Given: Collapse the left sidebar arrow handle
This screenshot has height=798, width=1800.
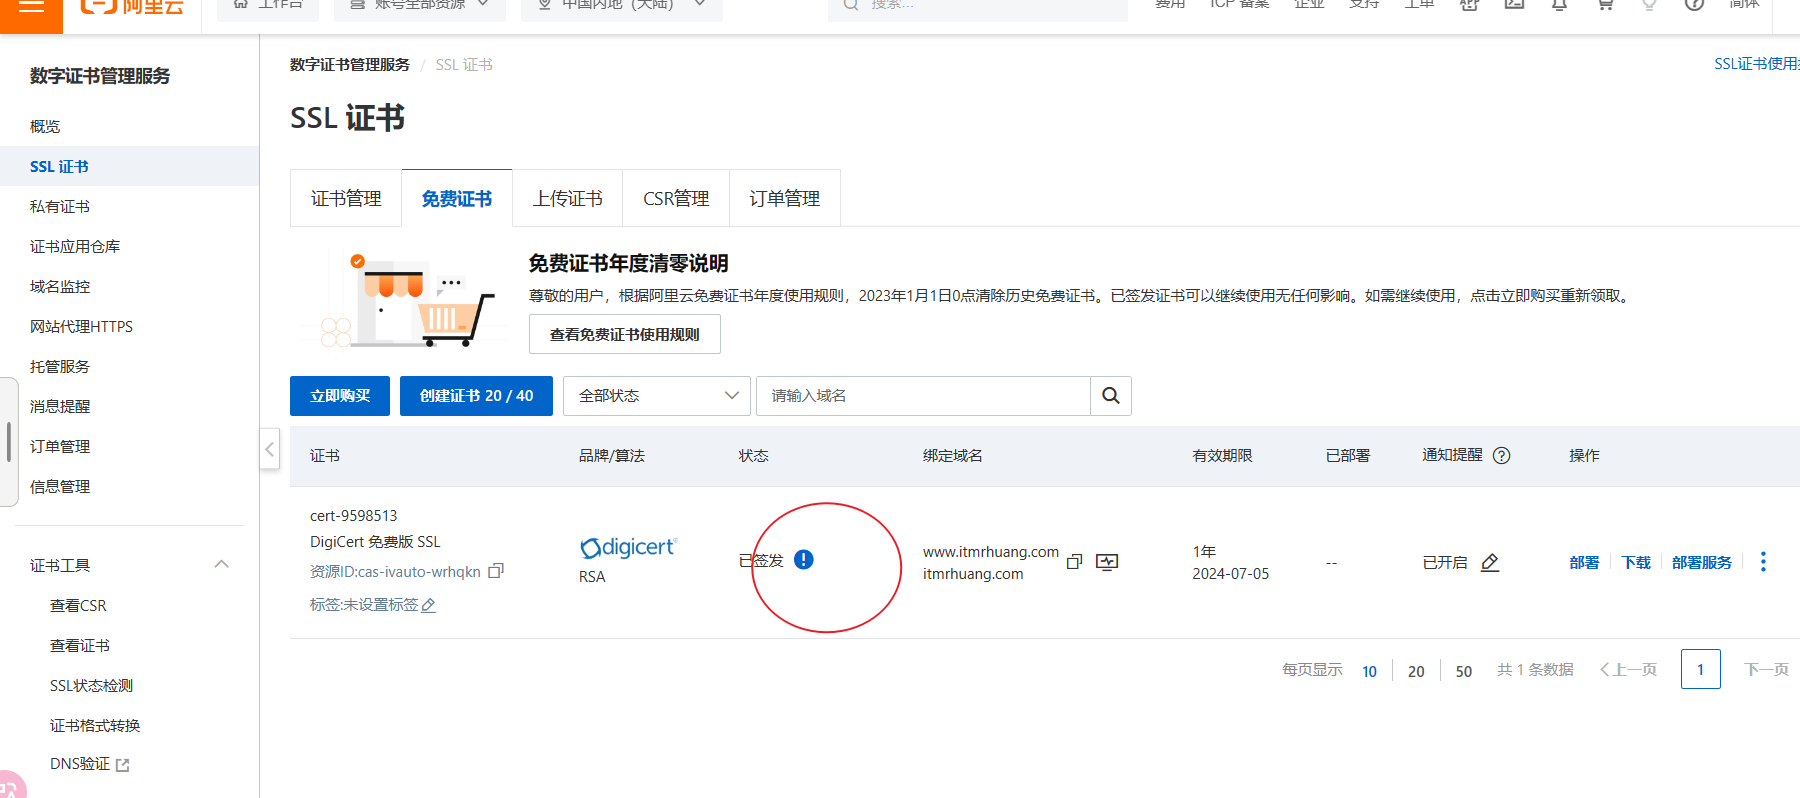Looking at the screenshot, I should click(269, 450).
